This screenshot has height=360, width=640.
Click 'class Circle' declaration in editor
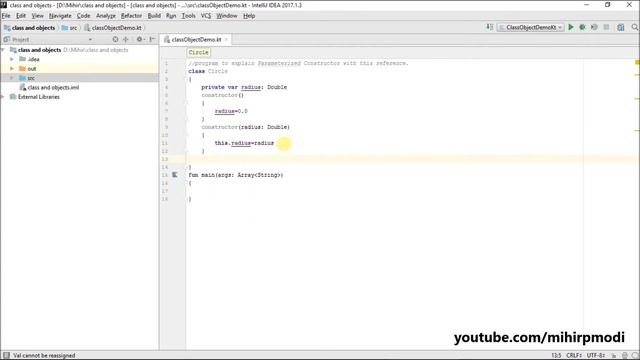coord(208,71)
